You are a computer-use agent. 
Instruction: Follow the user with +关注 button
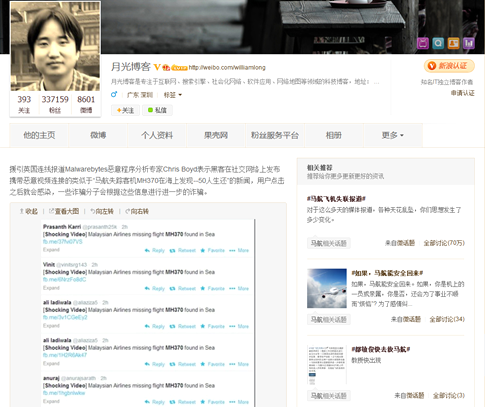[125, 110]
